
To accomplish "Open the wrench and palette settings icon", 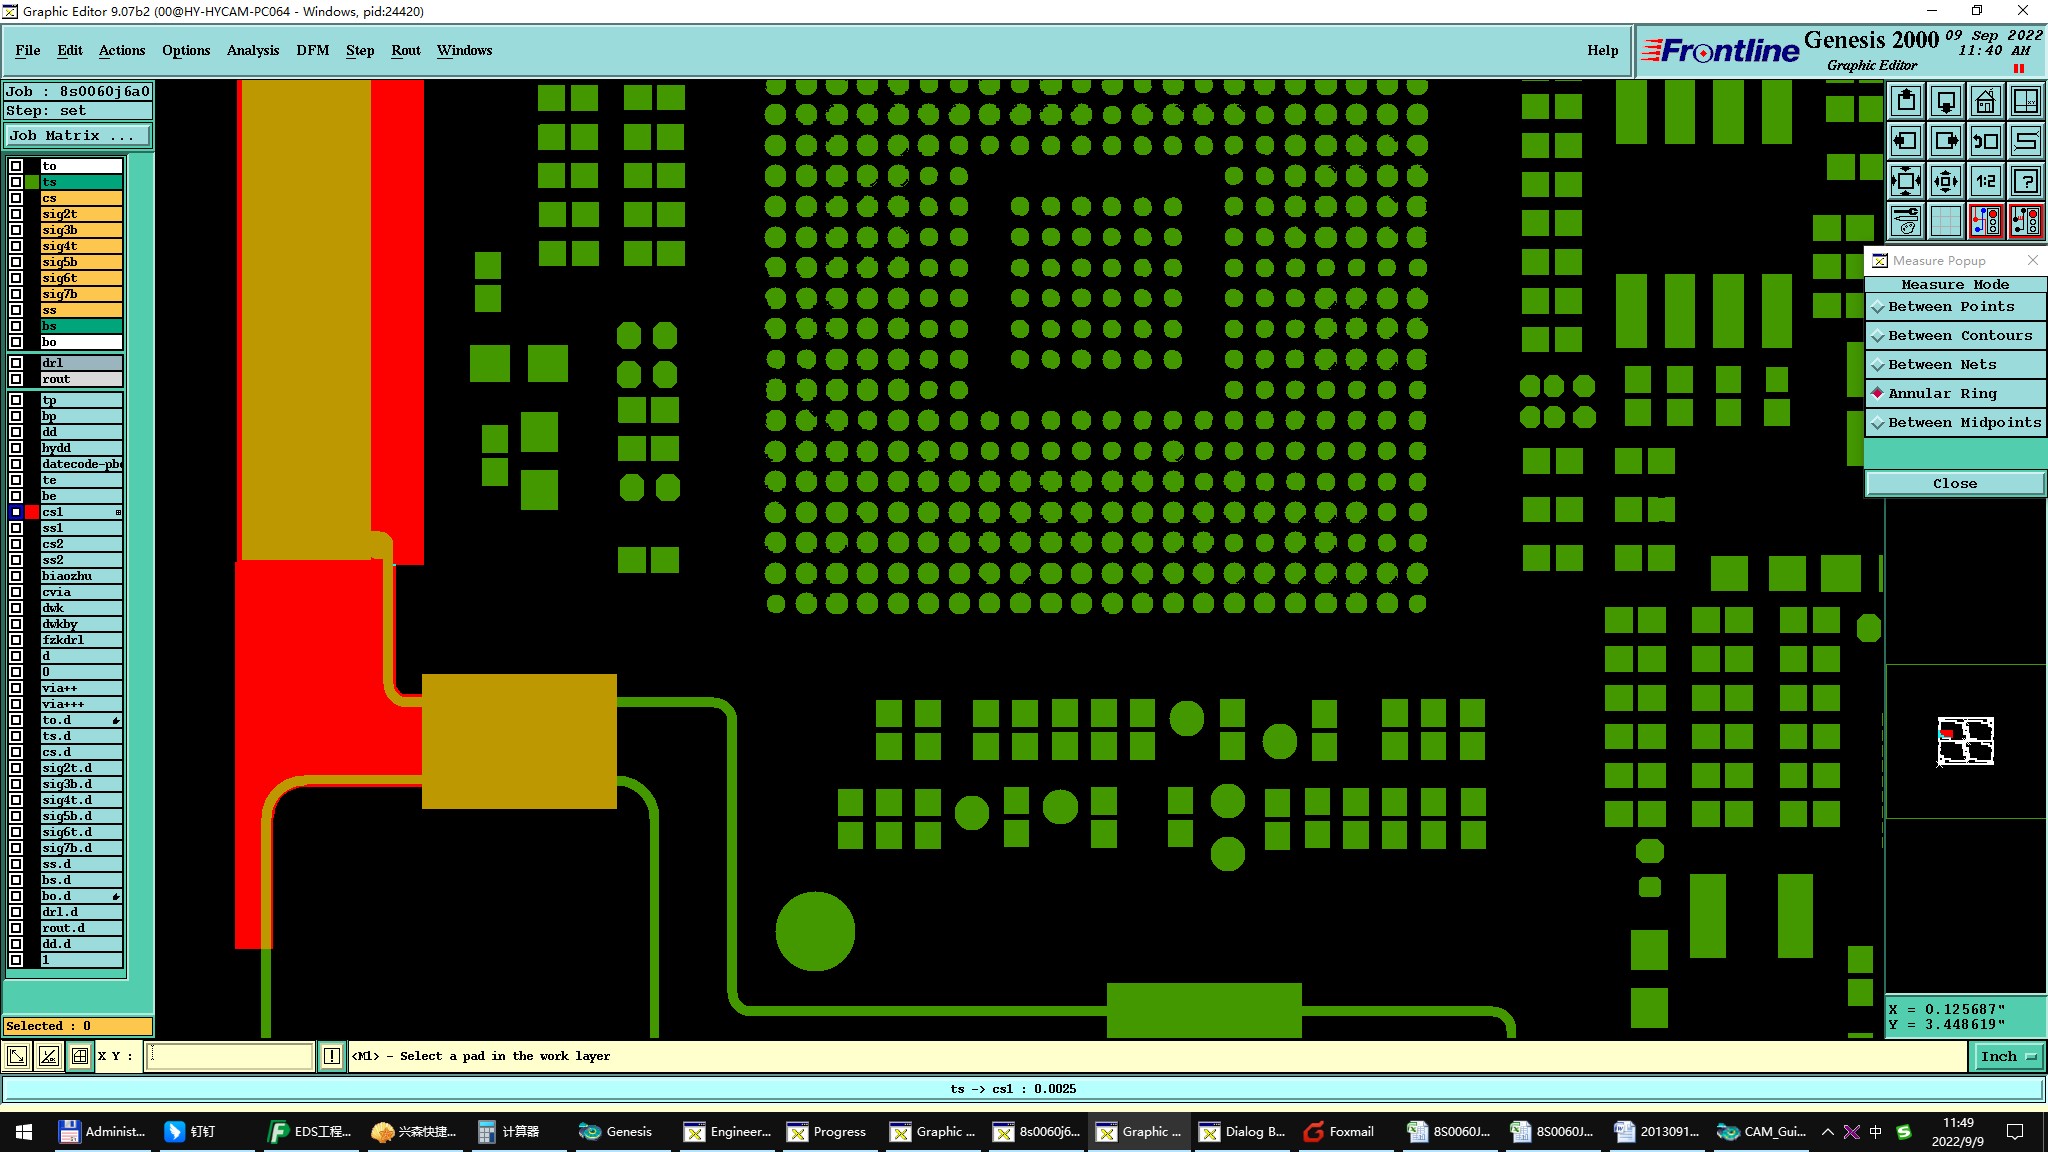I will [1906, 221].
